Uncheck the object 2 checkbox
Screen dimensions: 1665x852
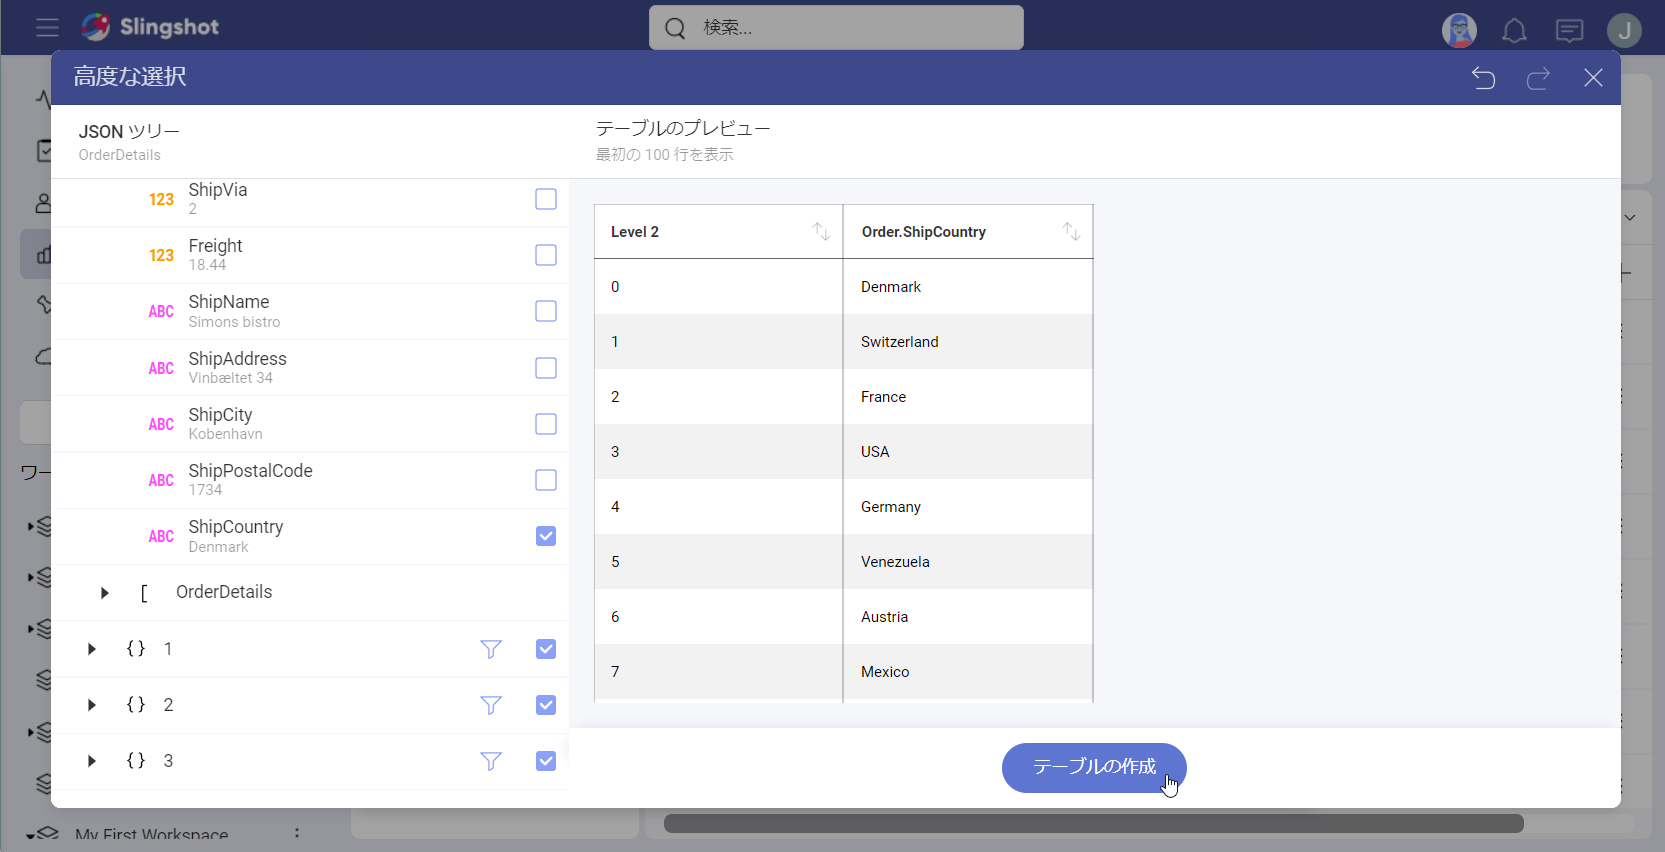(x=546, y=705)
